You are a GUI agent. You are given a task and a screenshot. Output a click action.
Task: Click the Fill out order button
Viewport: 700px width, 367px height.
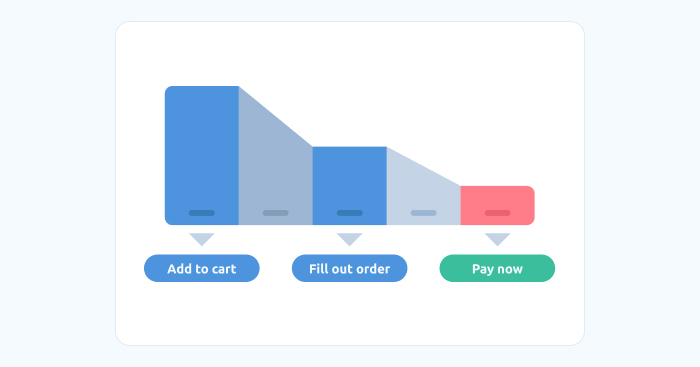point(350,268)
